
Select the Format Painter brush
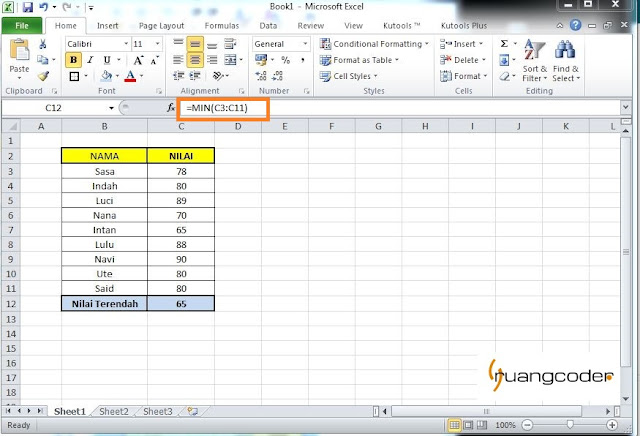coord(43,76)
